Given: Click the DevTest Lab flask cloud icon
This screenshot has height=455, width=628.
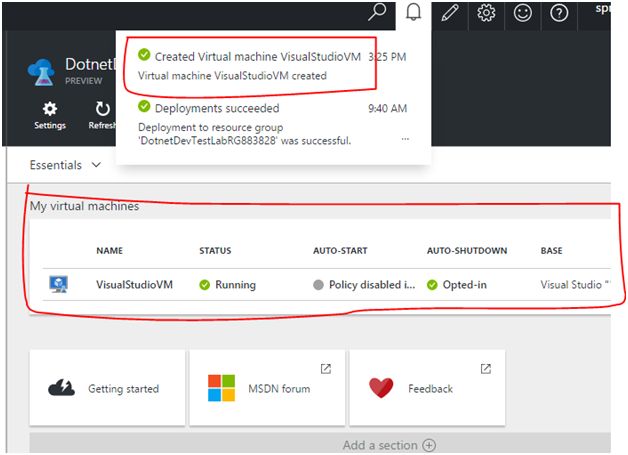Looking at the screenshot, I should (41, 72).
